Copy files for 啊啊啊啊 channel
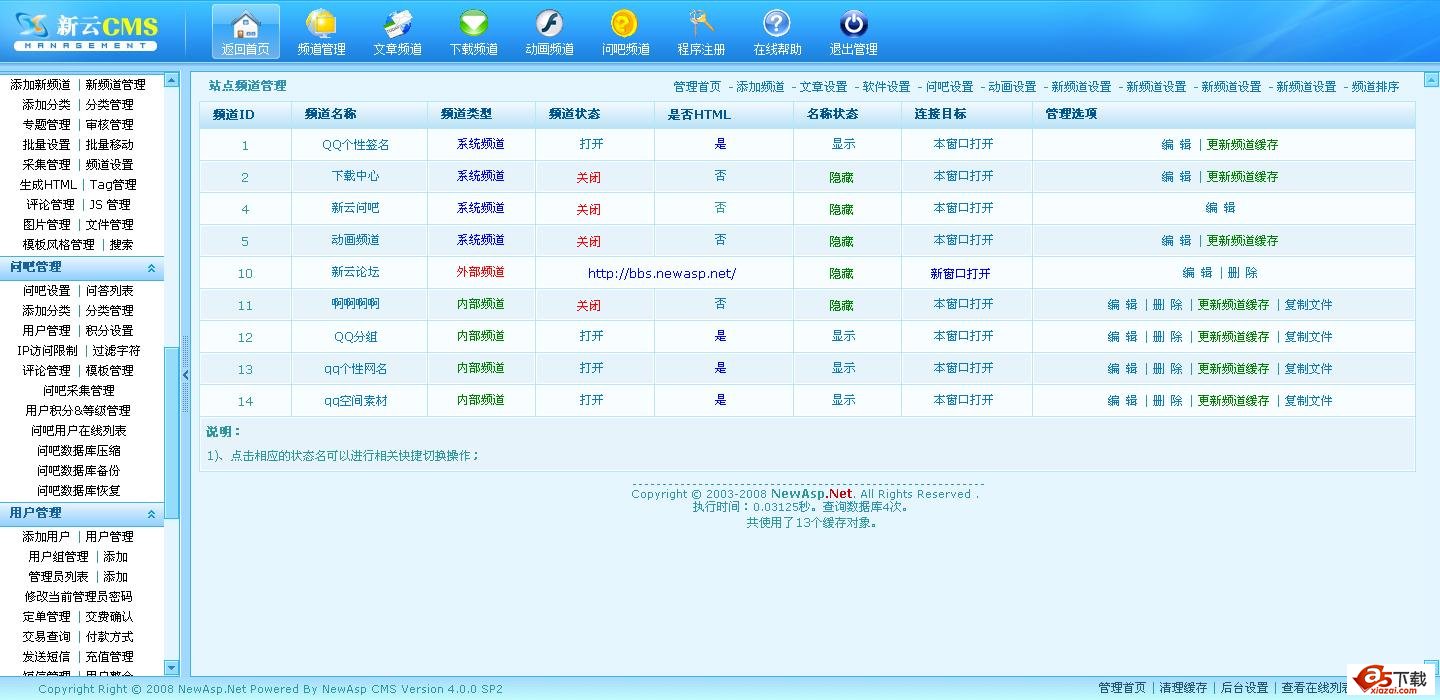This screenshot has width=1440, height=700. 1309,305
